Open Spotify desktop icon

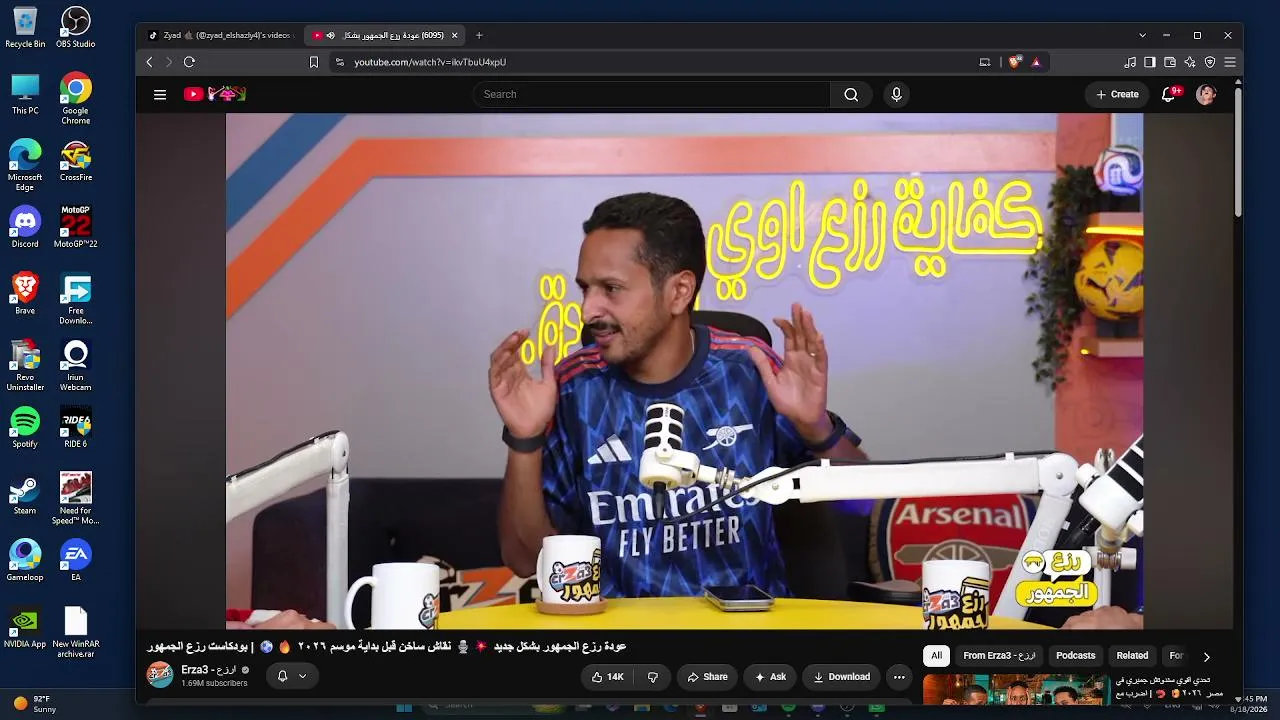tap(25, 428)
